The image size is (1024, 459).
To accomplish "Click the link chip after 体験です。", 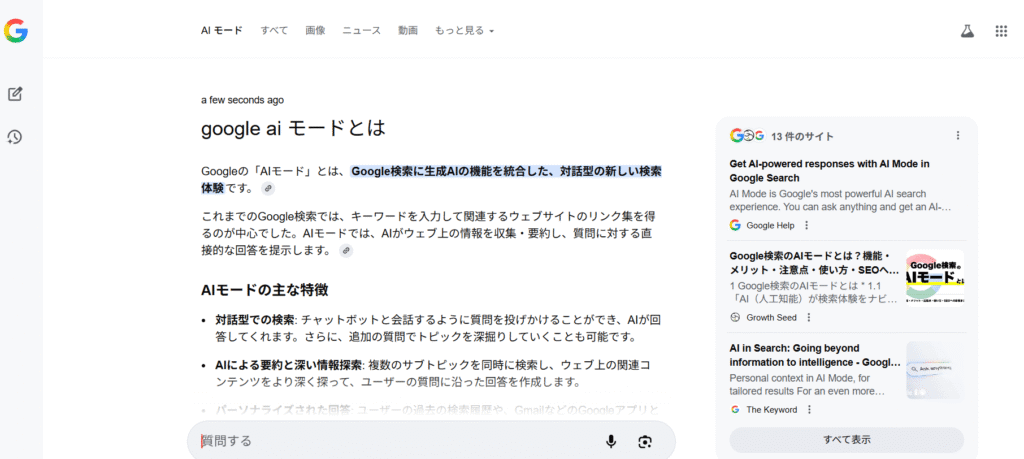I will point(268,189).
